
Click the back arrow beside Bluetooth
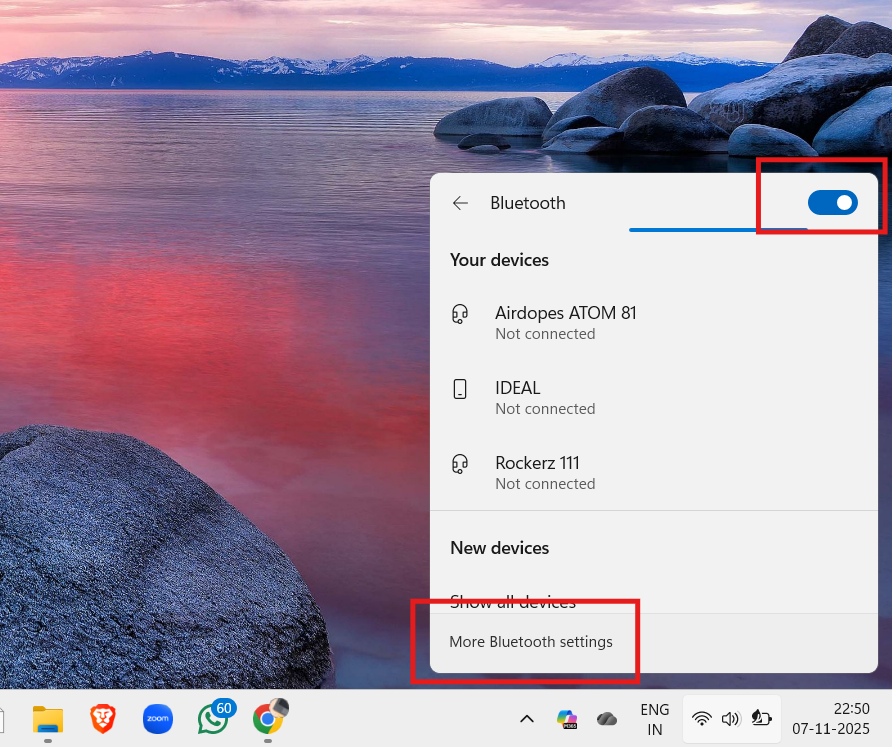[x=460, y=203]
